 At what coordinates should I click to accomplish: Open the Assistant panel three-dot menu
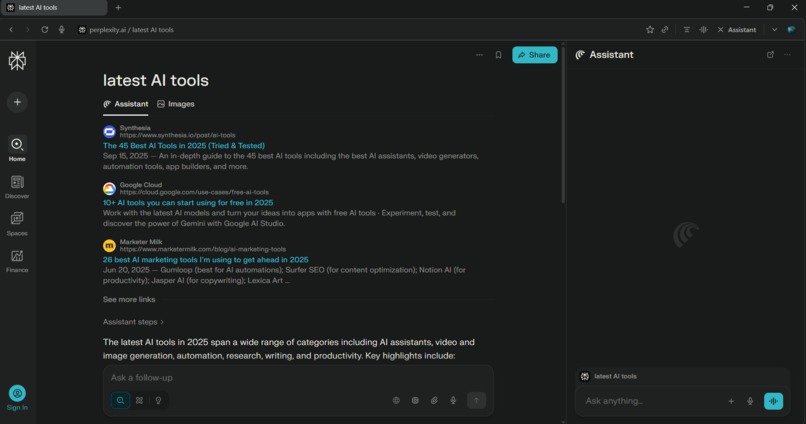787,54
